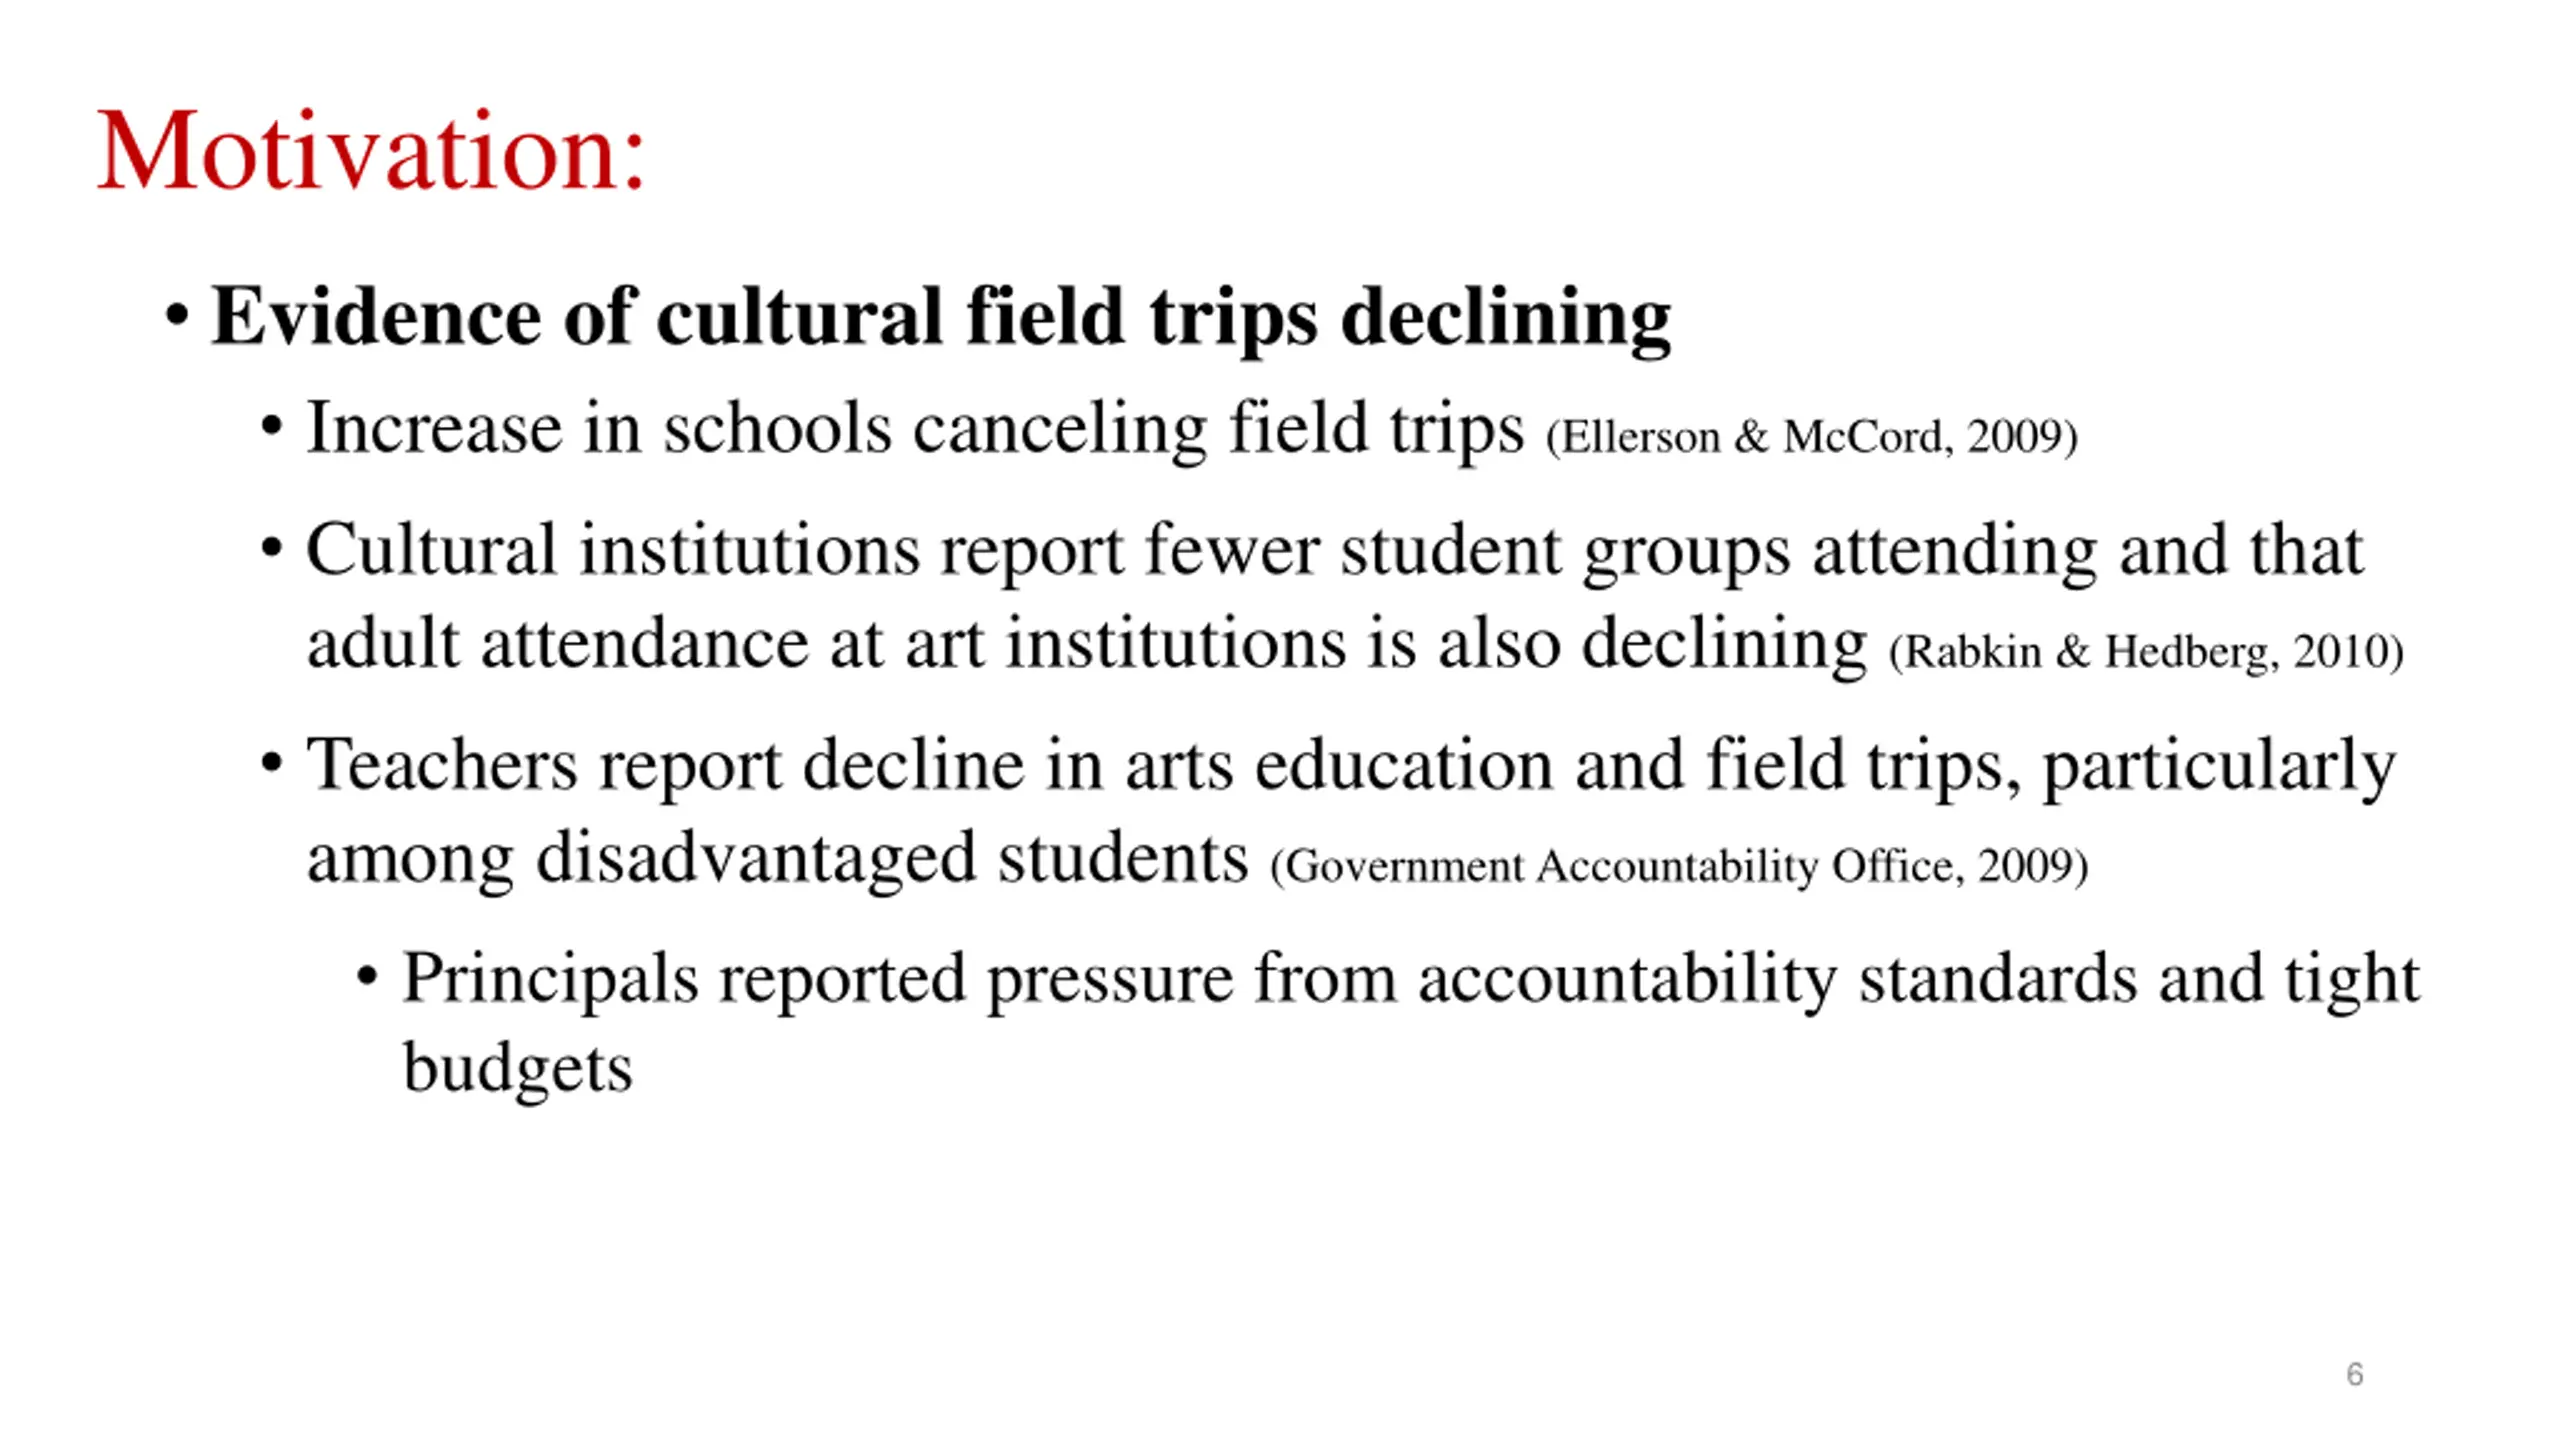This screenshot has height=1440, width=2560.
Task: Click the Rabkin & Hedberg, 2010 citation
Action: (x=2146, y=652)
